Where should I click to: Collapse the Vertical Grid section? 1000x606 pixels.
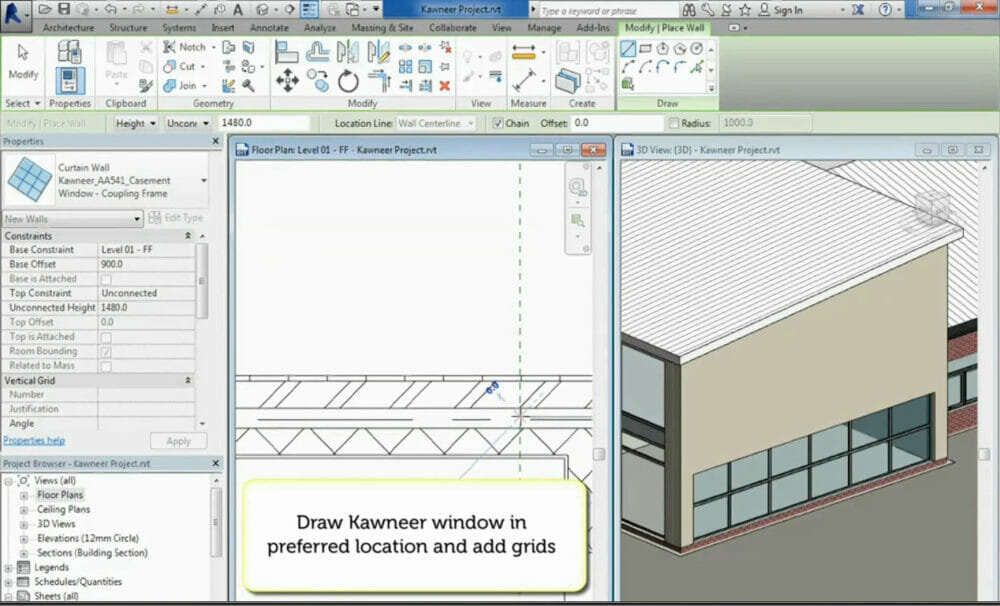(x=188, y=380)
